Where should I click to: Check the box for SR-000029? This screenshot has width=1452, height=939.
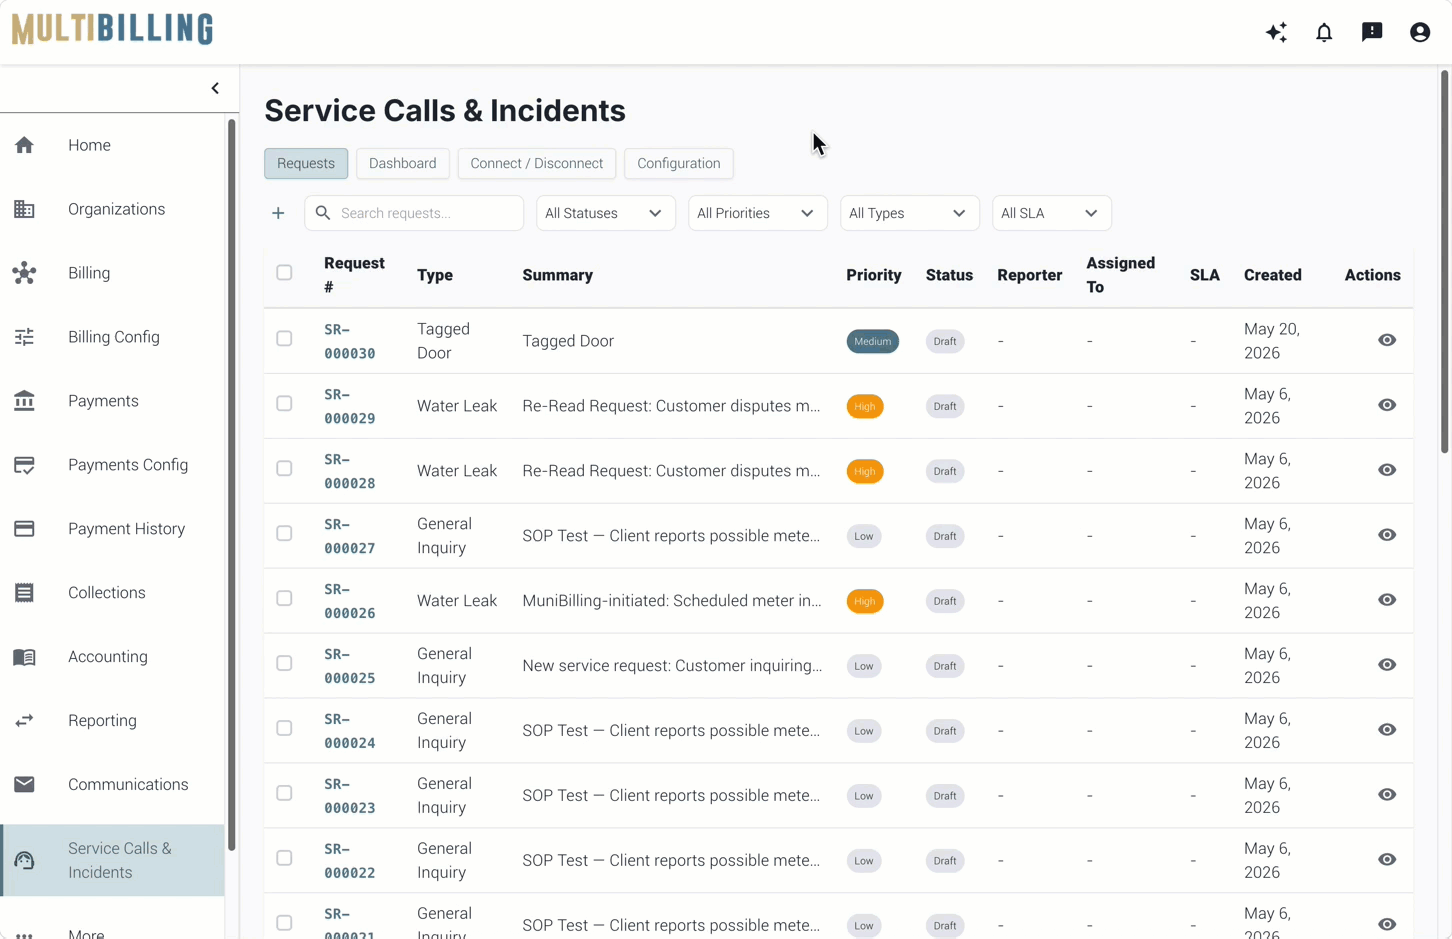point(284,403)
